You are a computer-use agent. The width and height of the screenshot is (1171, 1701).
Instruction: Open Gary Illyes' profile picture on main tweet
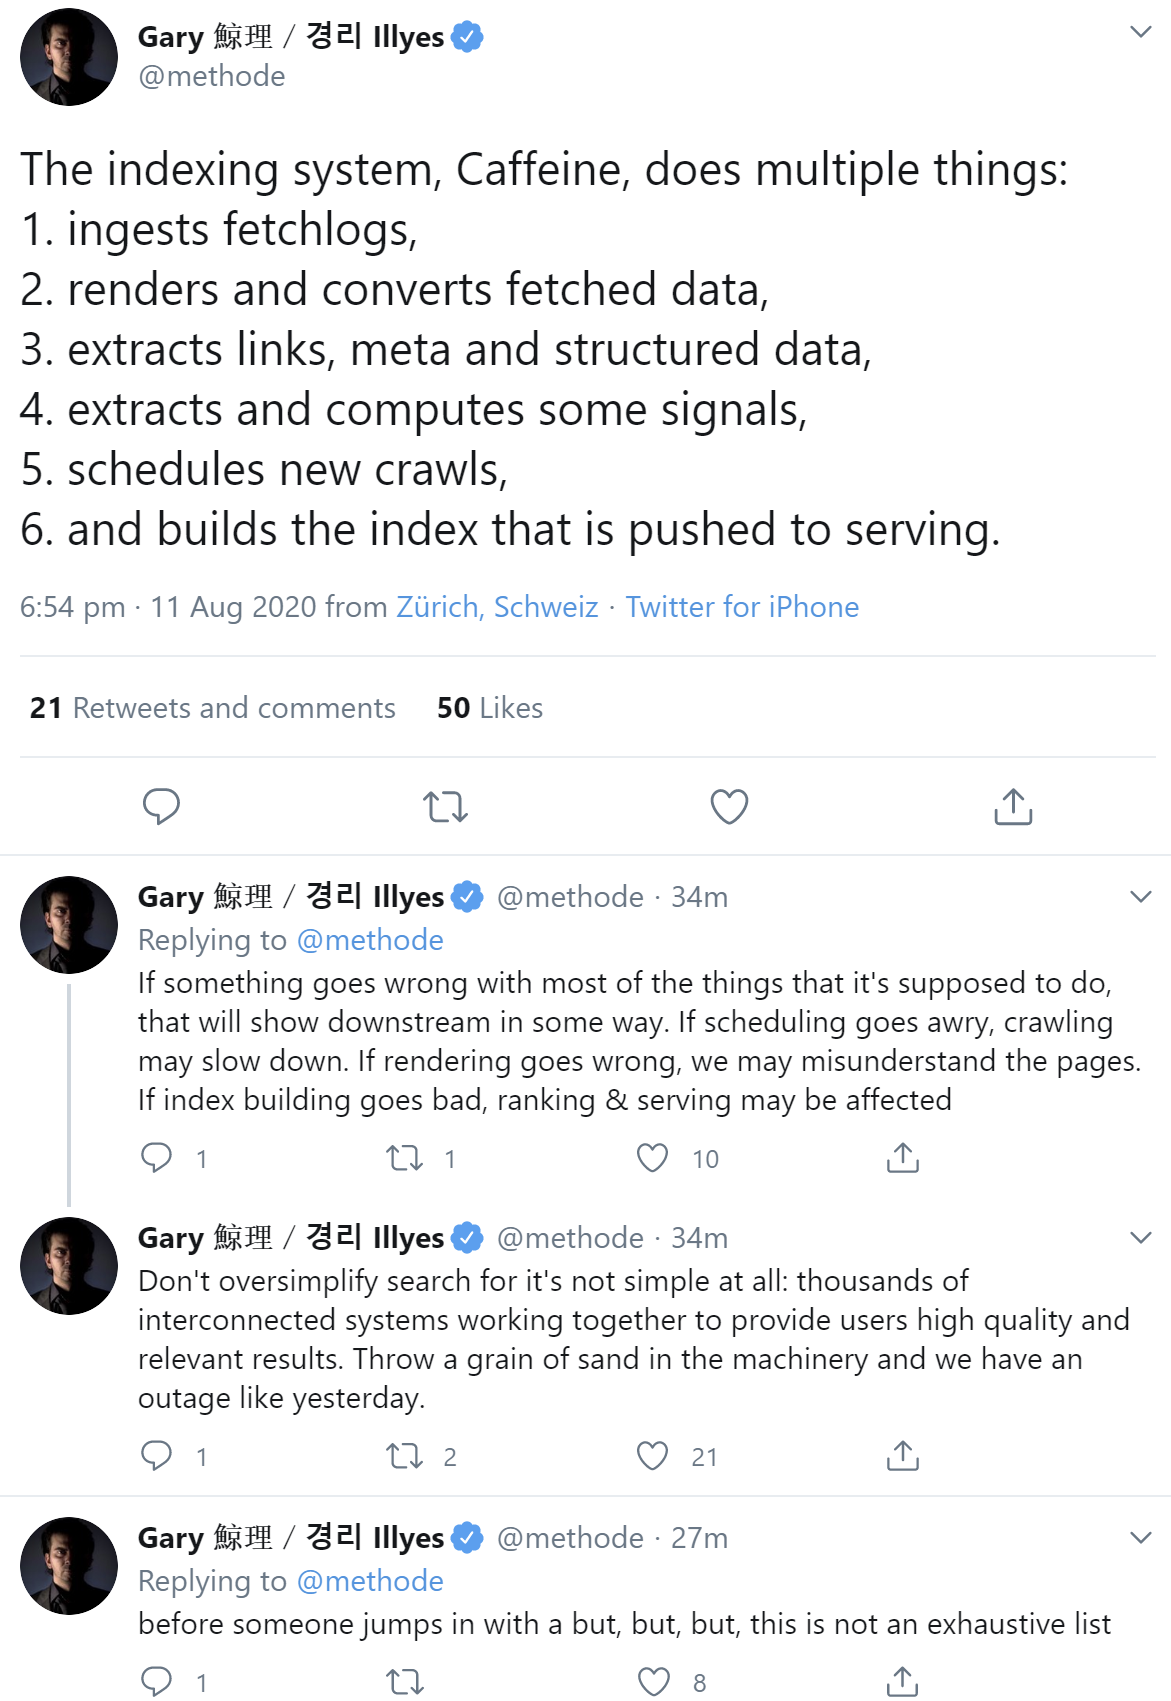coord(69,57)
